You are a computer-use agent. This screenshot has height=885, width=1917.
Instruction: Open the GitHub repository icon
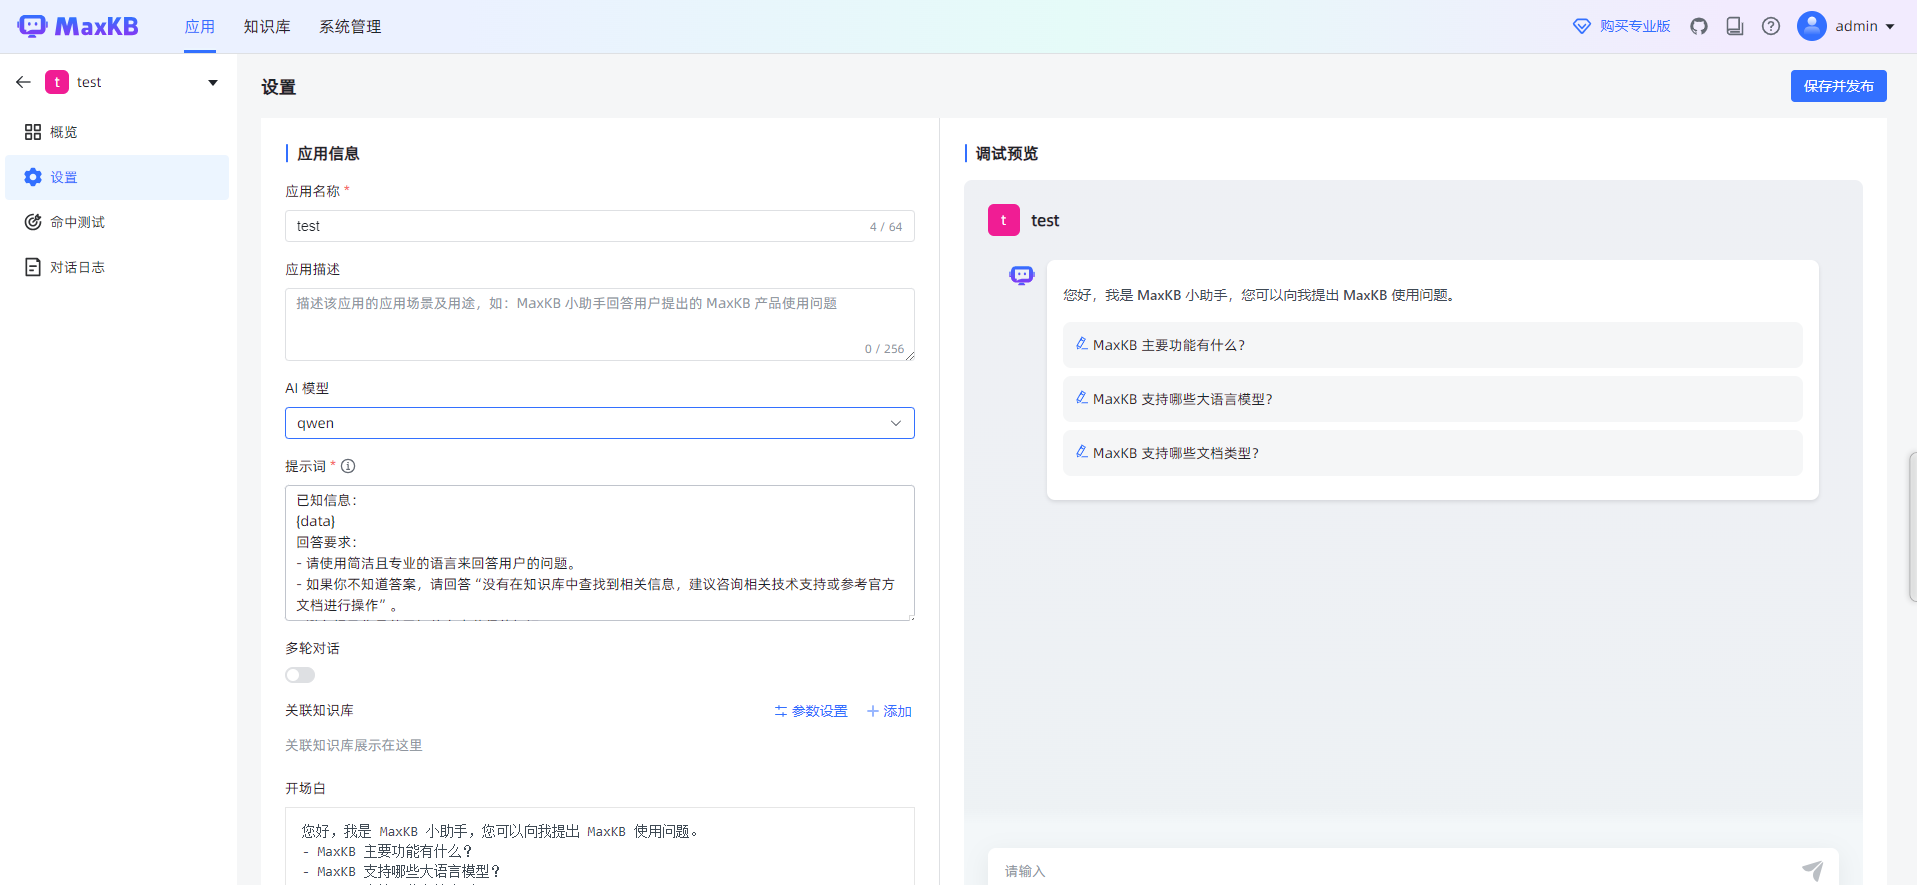tap(1699, 27)
